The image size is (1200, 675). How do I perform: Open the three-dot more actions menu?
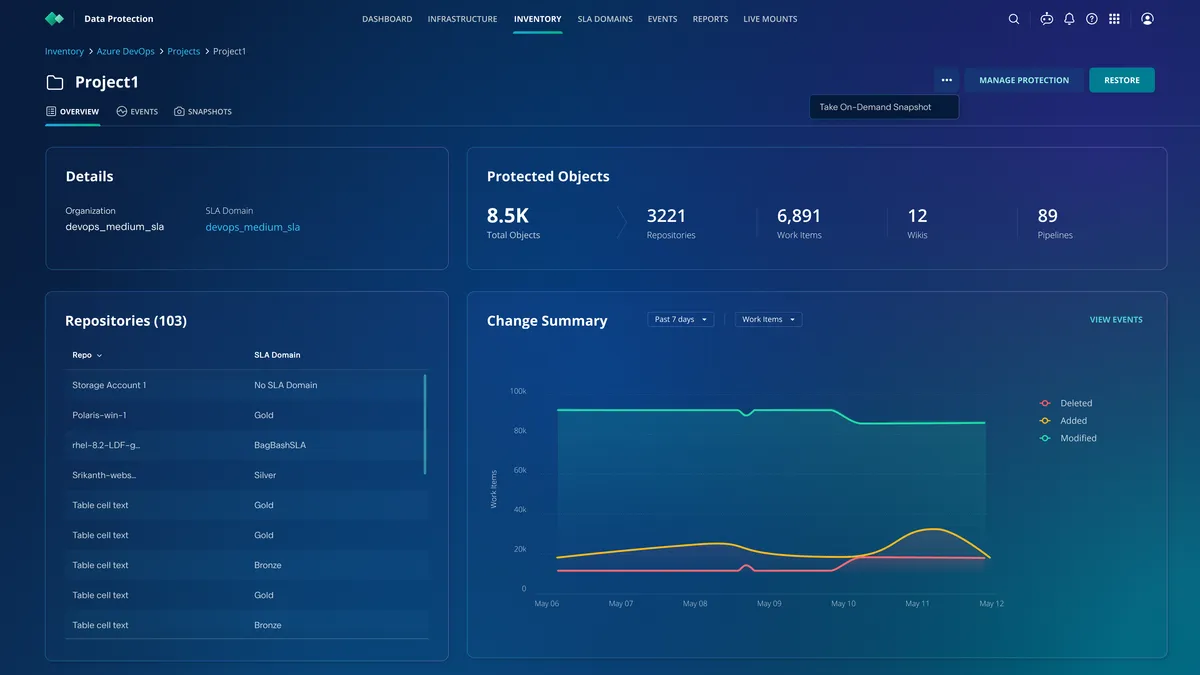946,80
